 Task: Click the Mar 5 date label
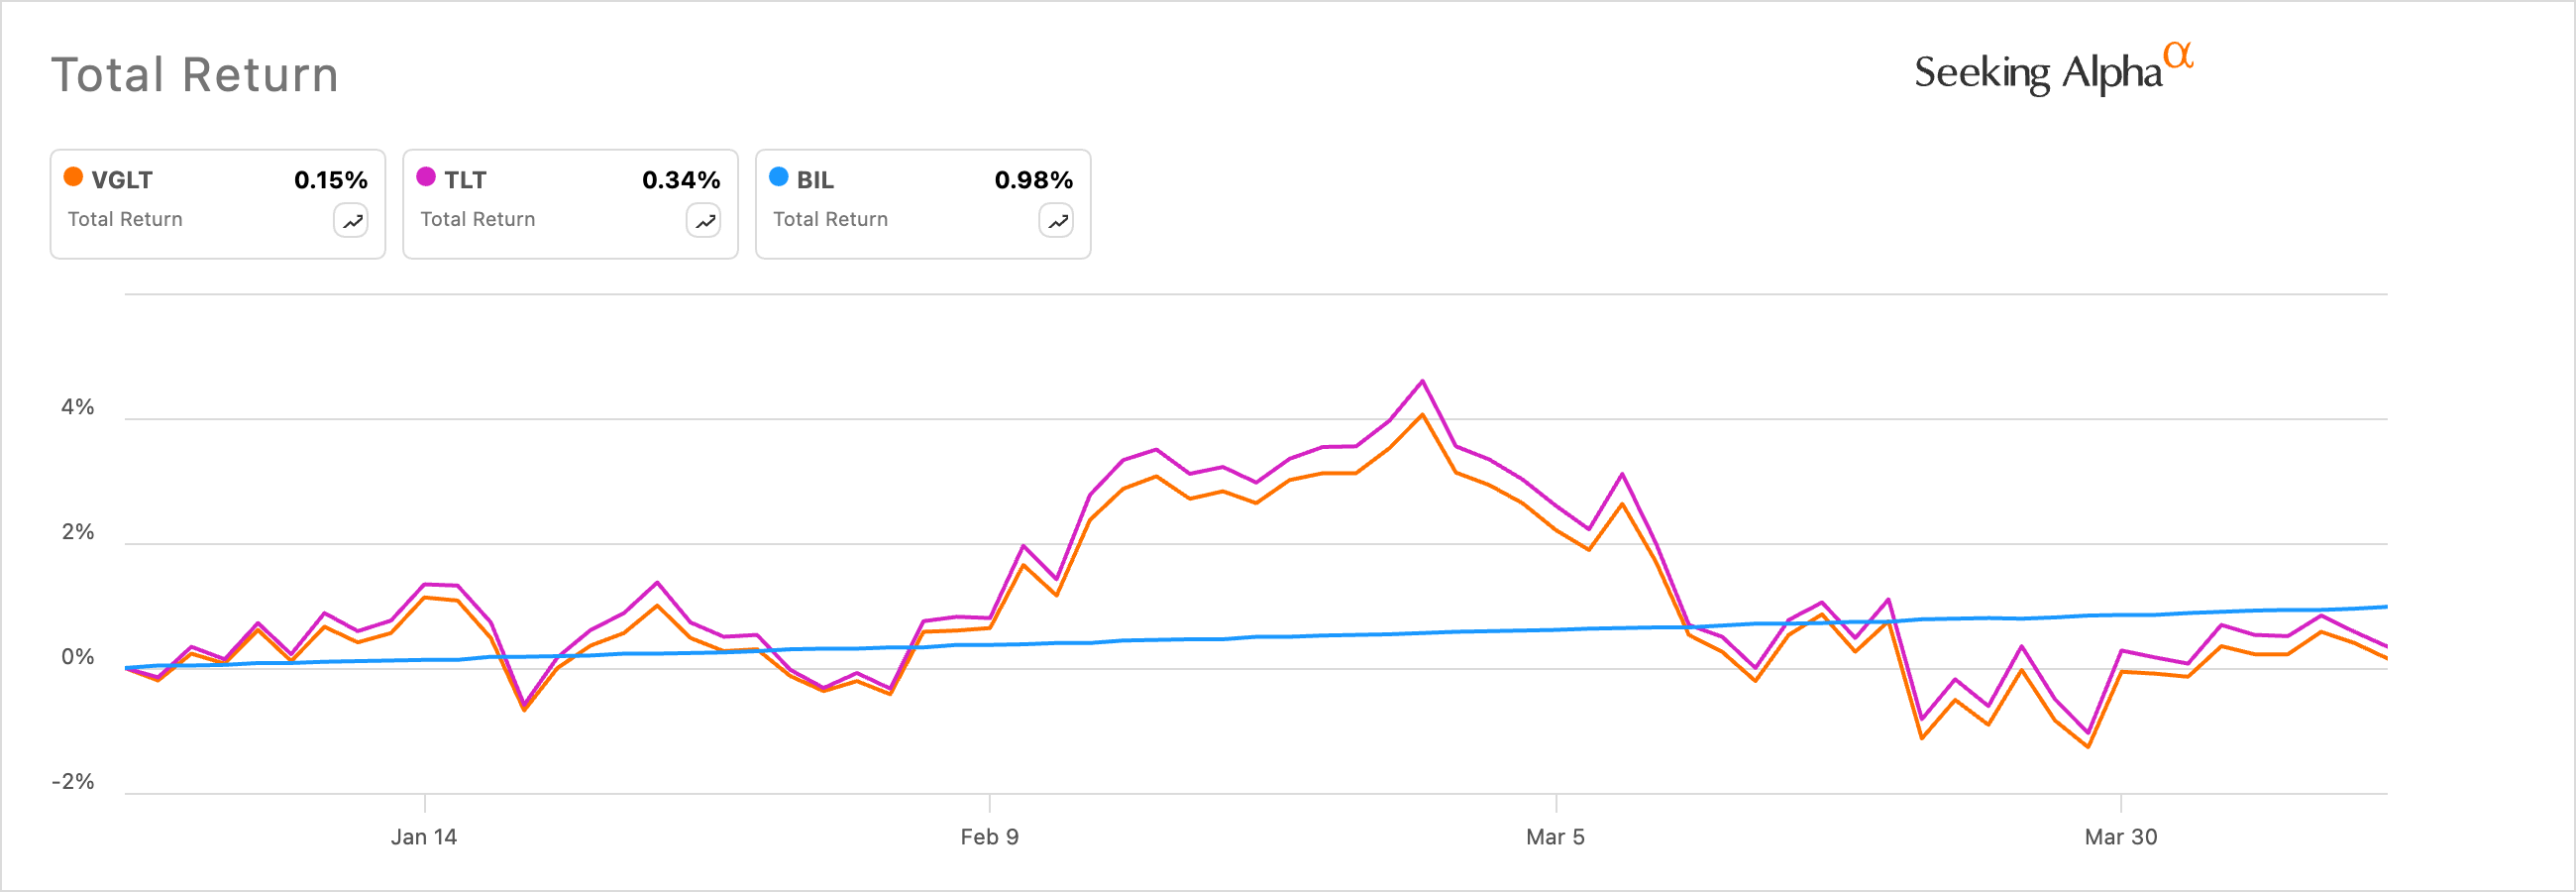1555,837
